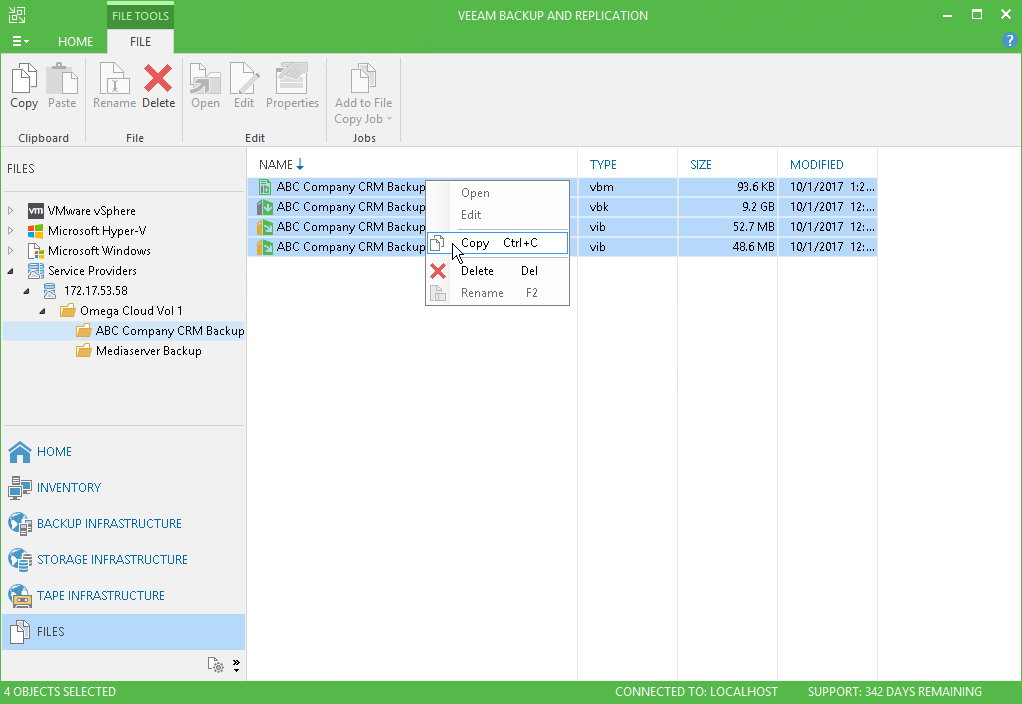Image resolution: width=1022 pixels, height=704 pixels.
Task: Sort the list by SIZE column
Action: pos(701,165)
